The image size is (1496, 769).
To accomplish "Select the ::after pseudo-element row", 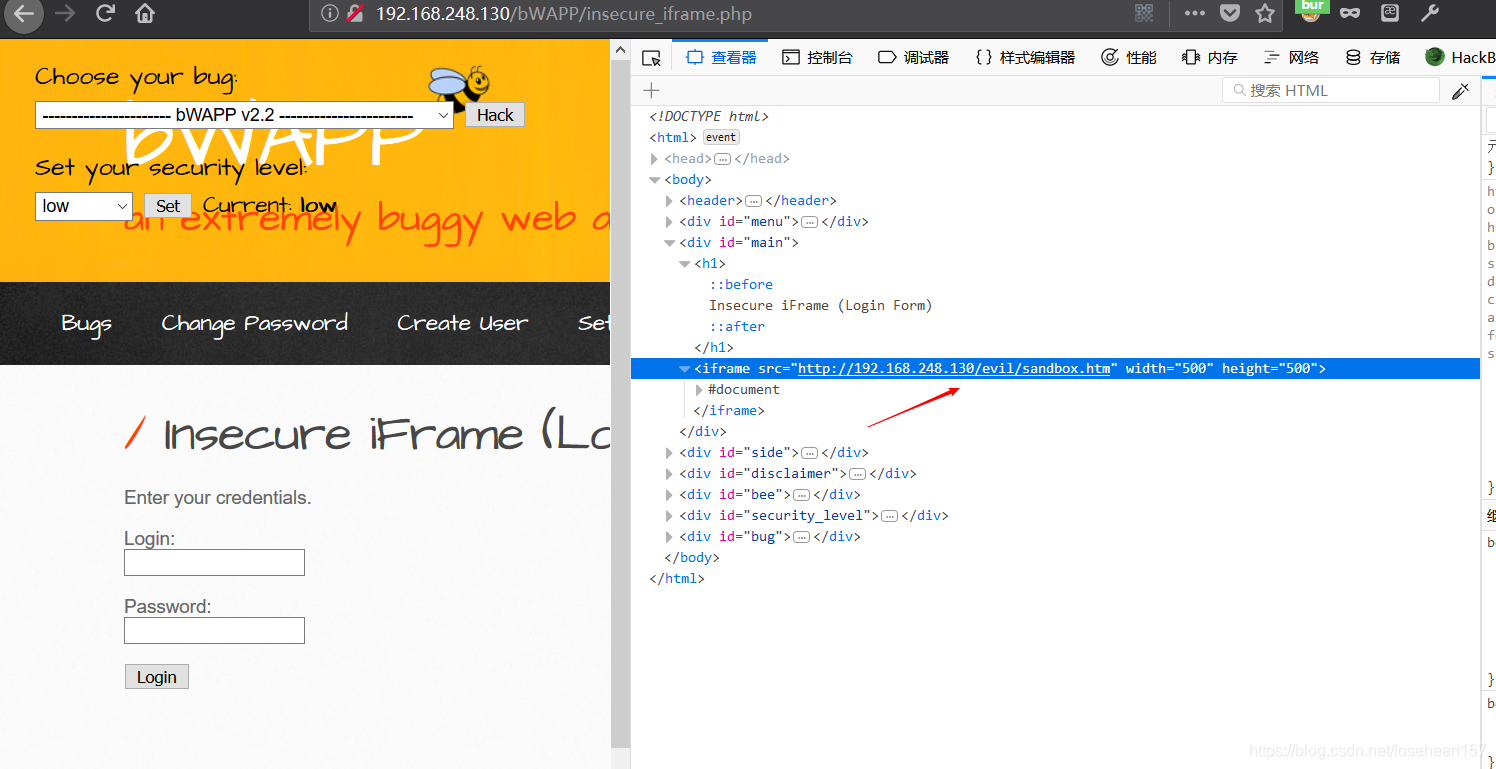I will pos(737,327).
